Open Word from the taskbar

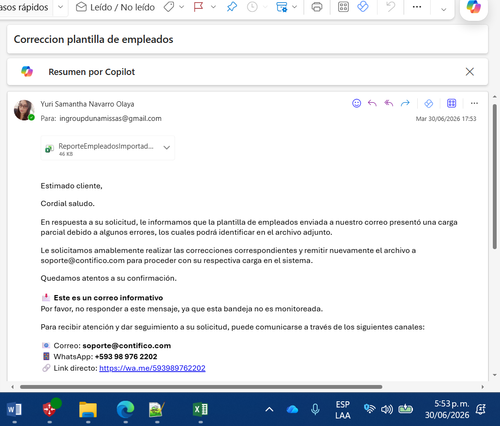pos(14,409)
